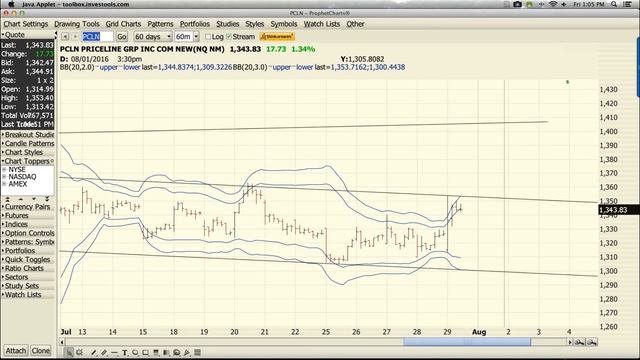Click the Attach button
The image size is (640, 360).
16,351
